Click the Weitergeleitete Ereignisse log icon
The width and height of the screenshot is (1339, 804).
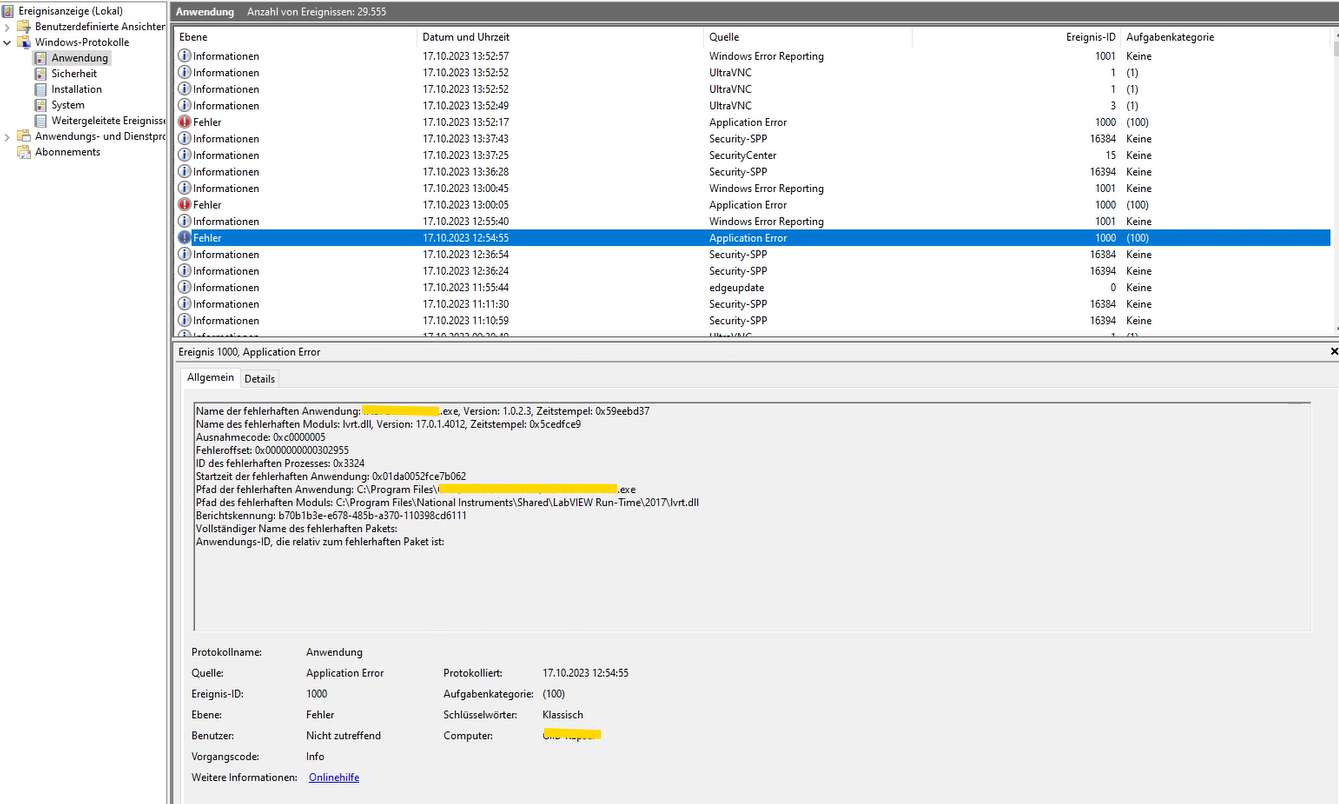pos(41,121)
